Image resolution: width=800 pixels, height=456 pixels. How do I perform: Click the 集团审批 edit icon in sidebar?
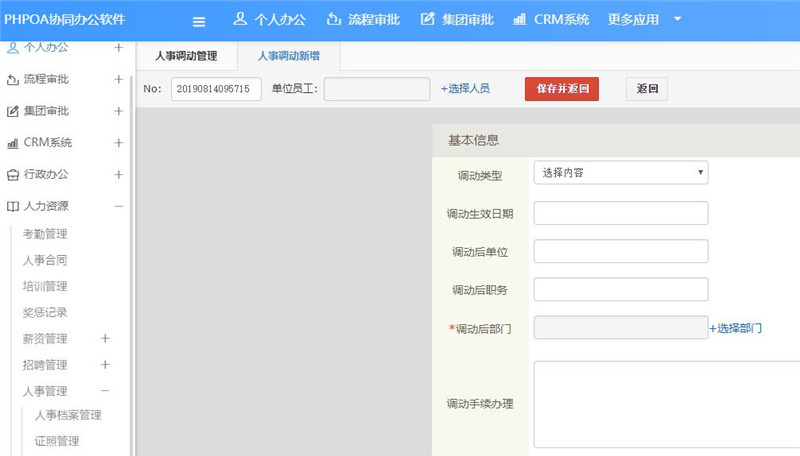tap(13, 111)
